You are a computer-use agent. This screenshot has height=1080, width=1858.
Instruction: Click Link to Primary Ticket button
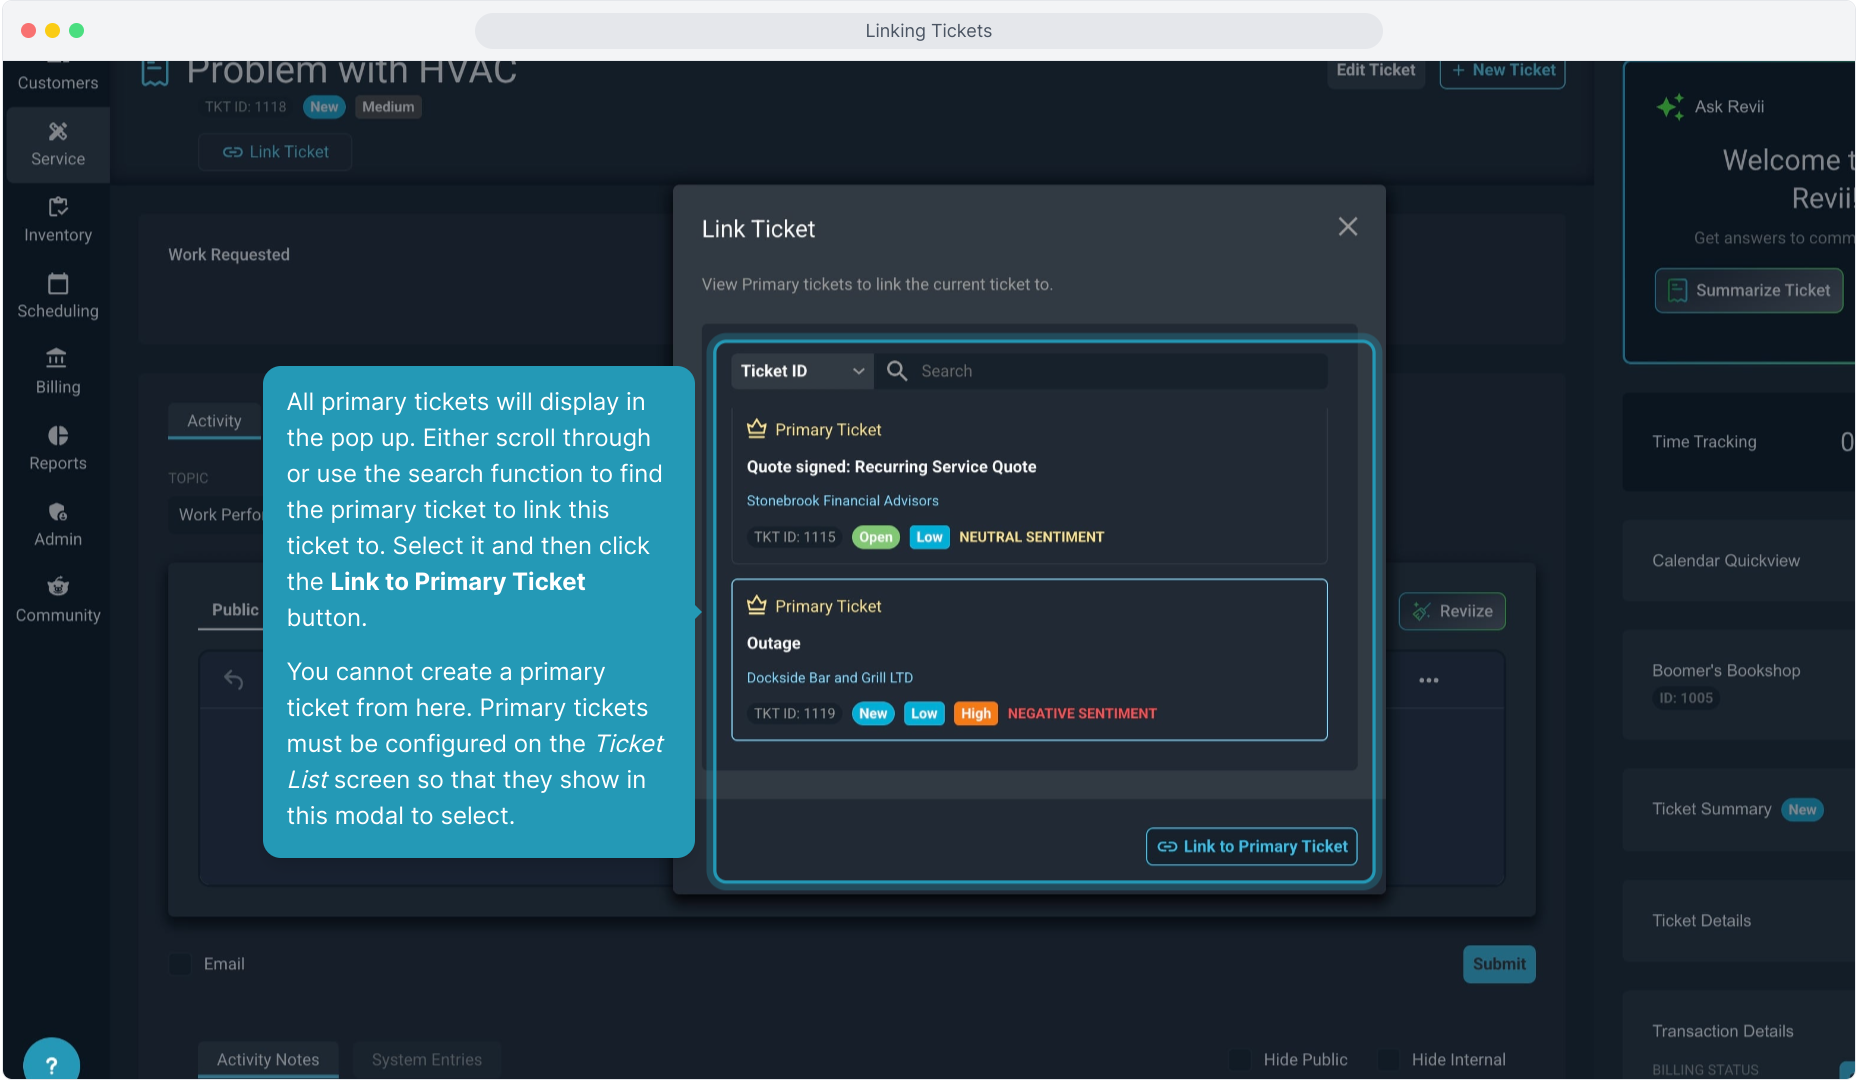[1251, 847]
